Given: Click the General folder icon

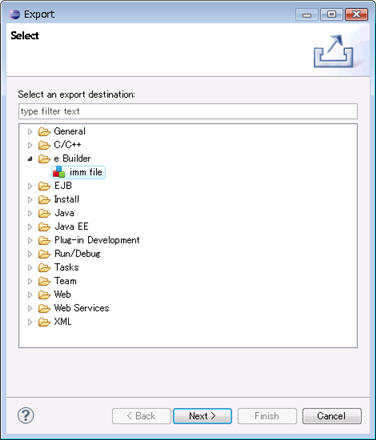Looking at the screenshot, I should point(44,132).
